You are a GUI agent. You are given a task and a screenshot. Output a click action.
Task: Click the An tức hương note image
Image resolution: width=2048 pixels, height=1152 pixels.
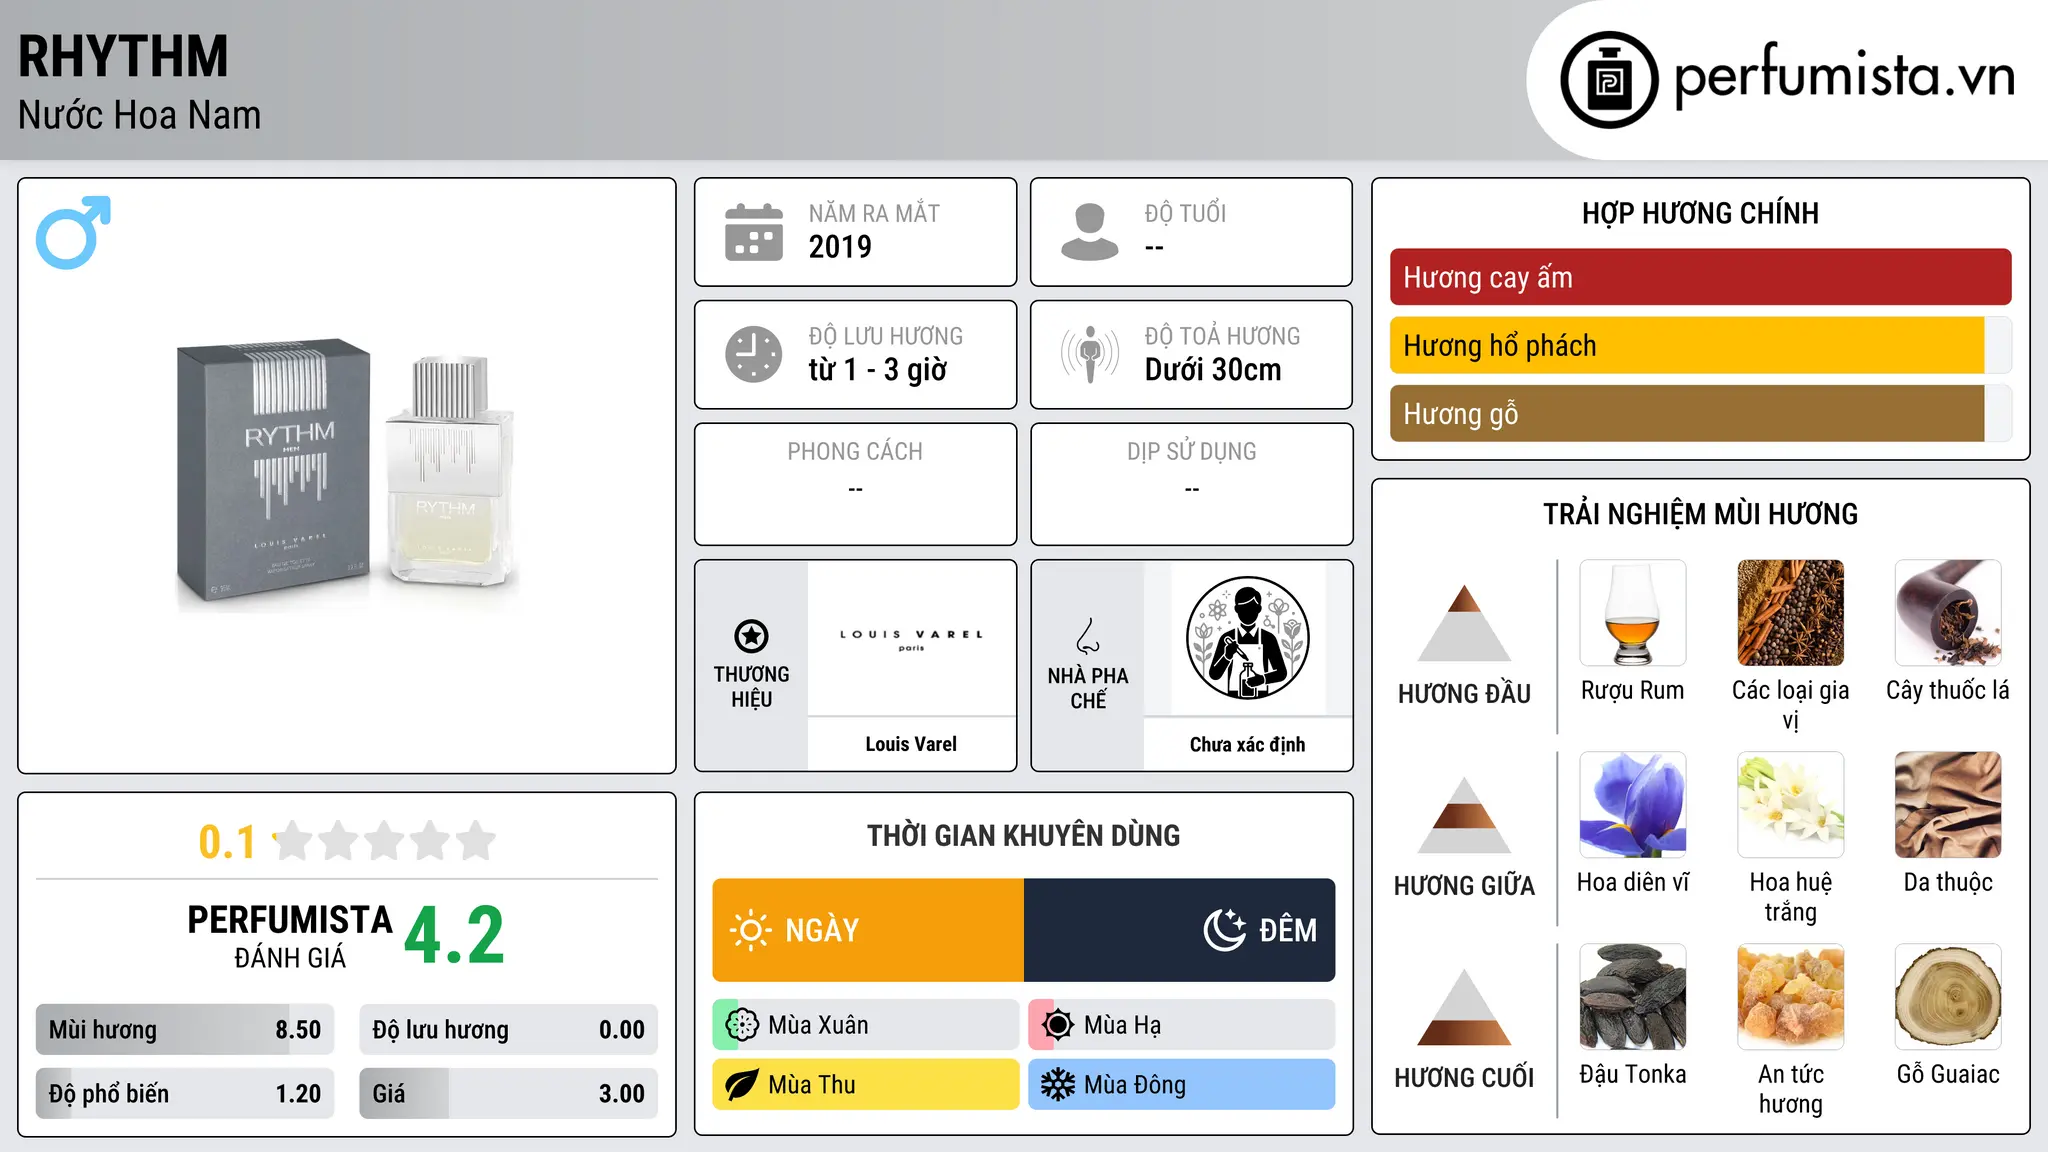tap(1791, 997)
